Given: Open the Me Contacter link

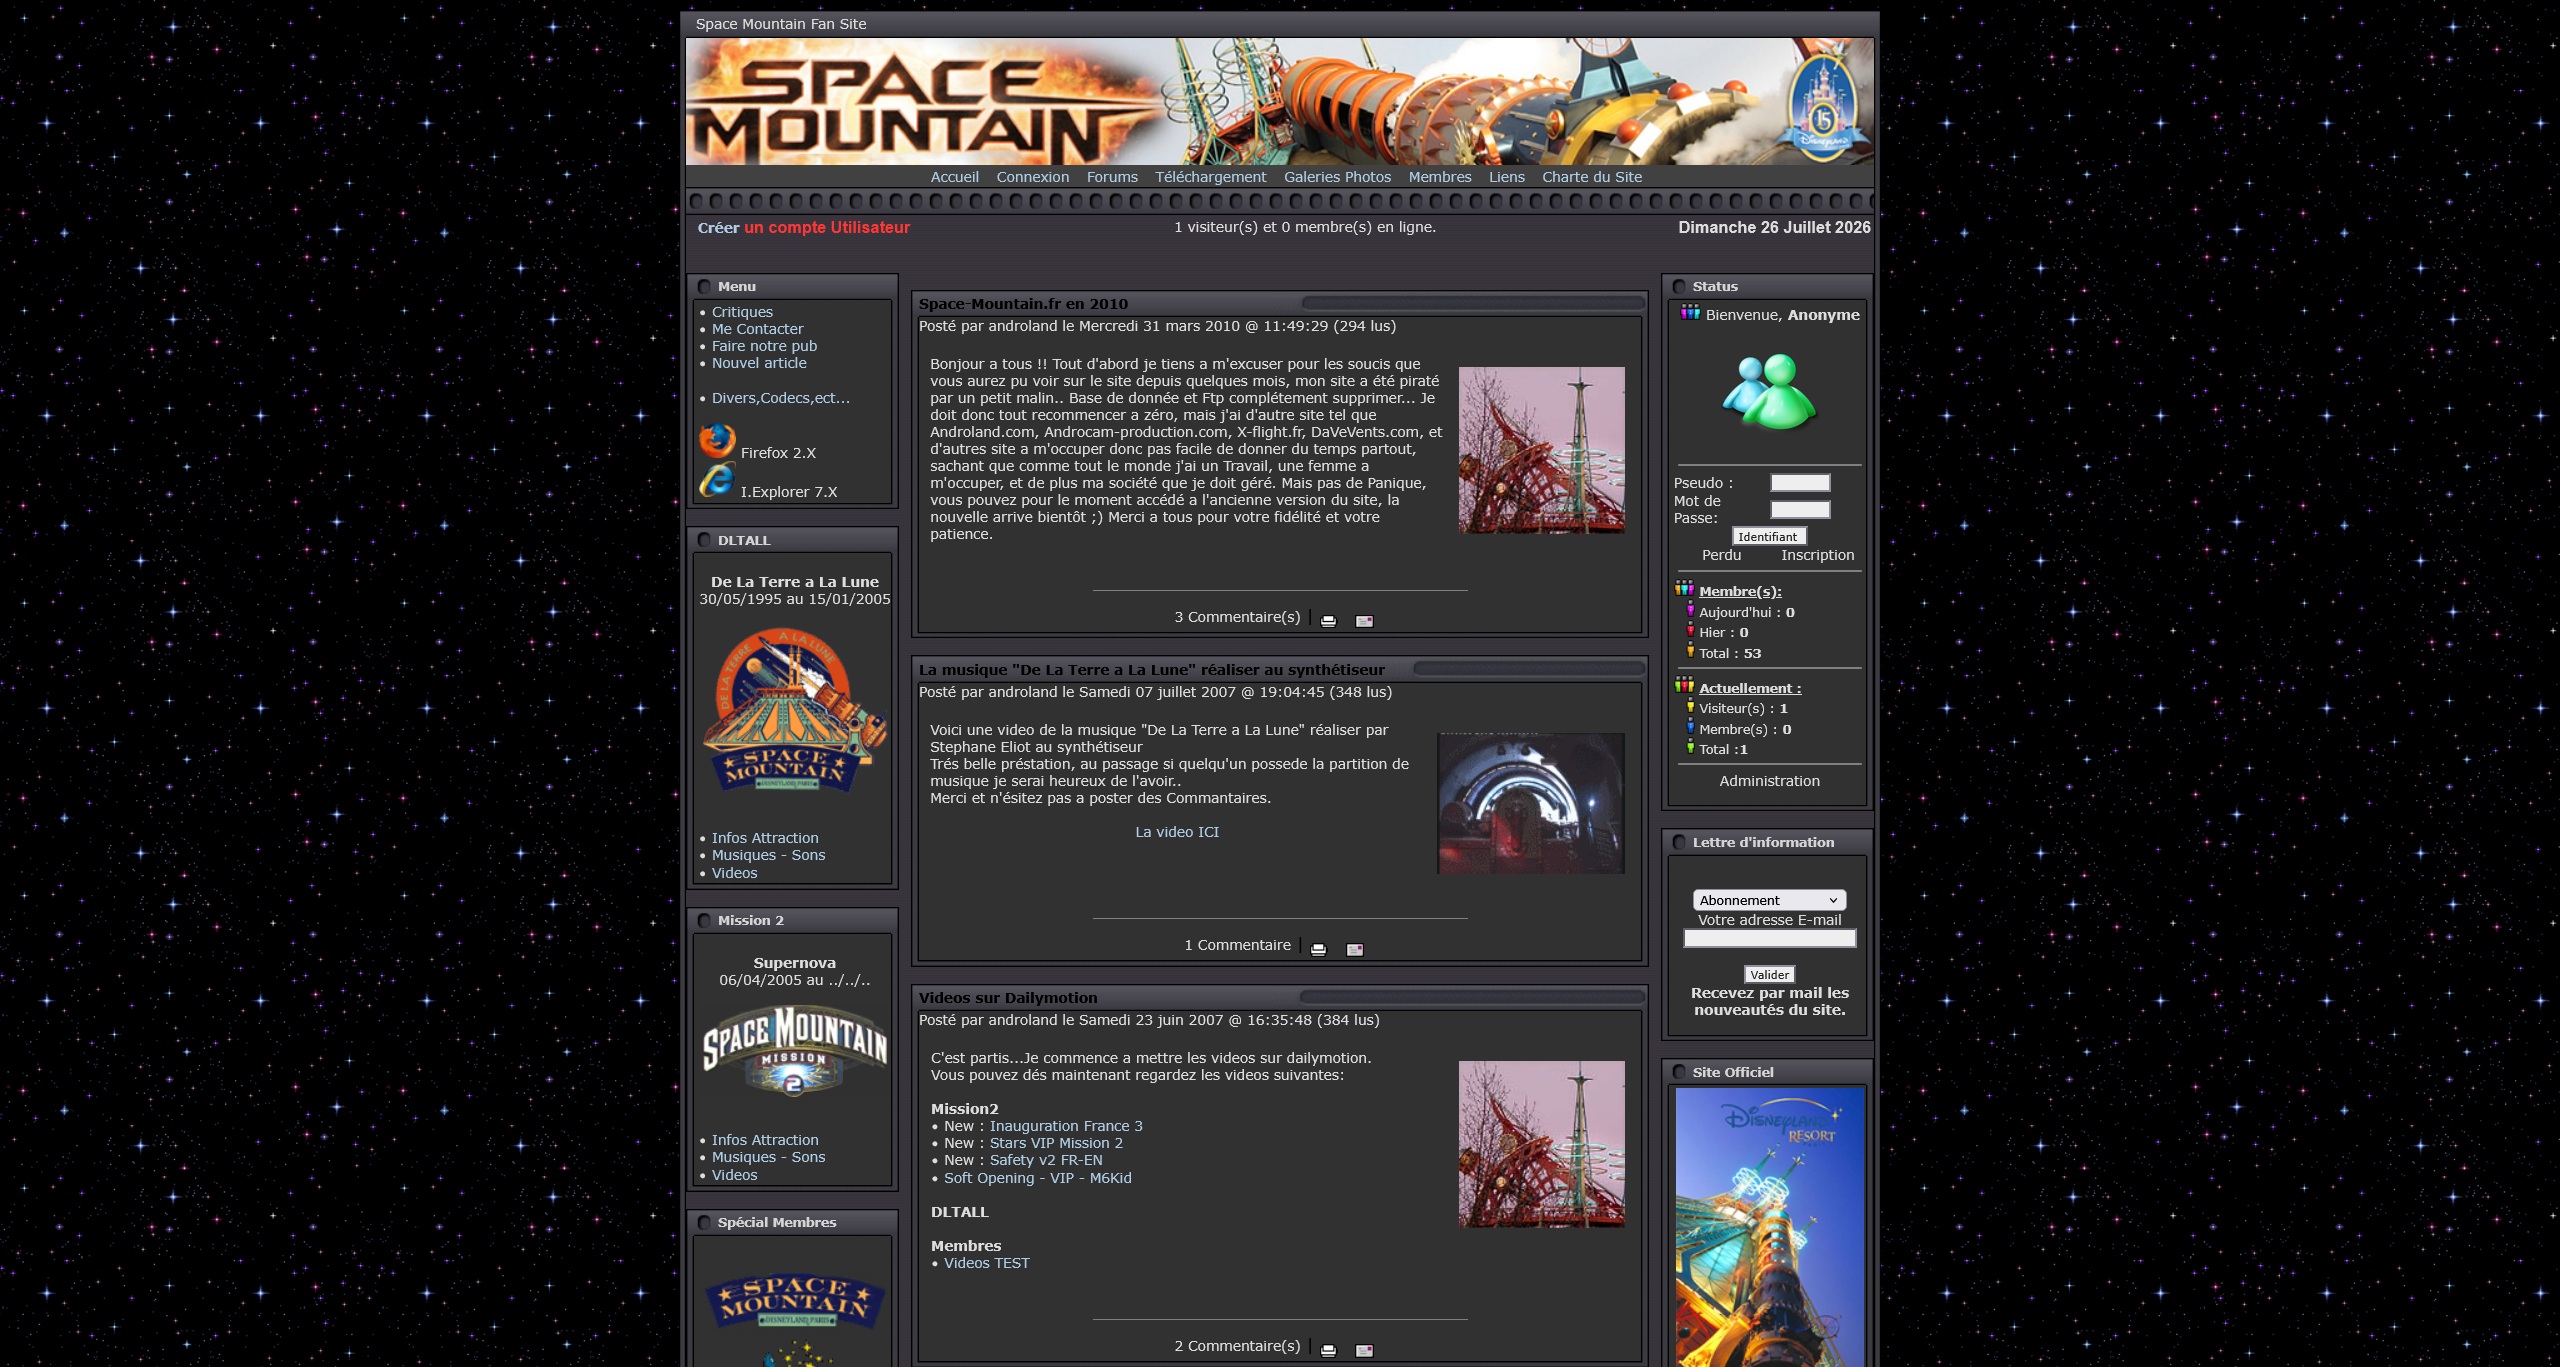Looking at the screenshot, I should (757, 329).
